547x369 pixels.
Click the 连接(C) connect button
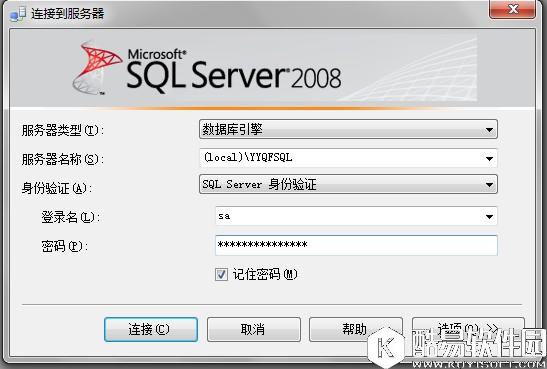(151, 329)
